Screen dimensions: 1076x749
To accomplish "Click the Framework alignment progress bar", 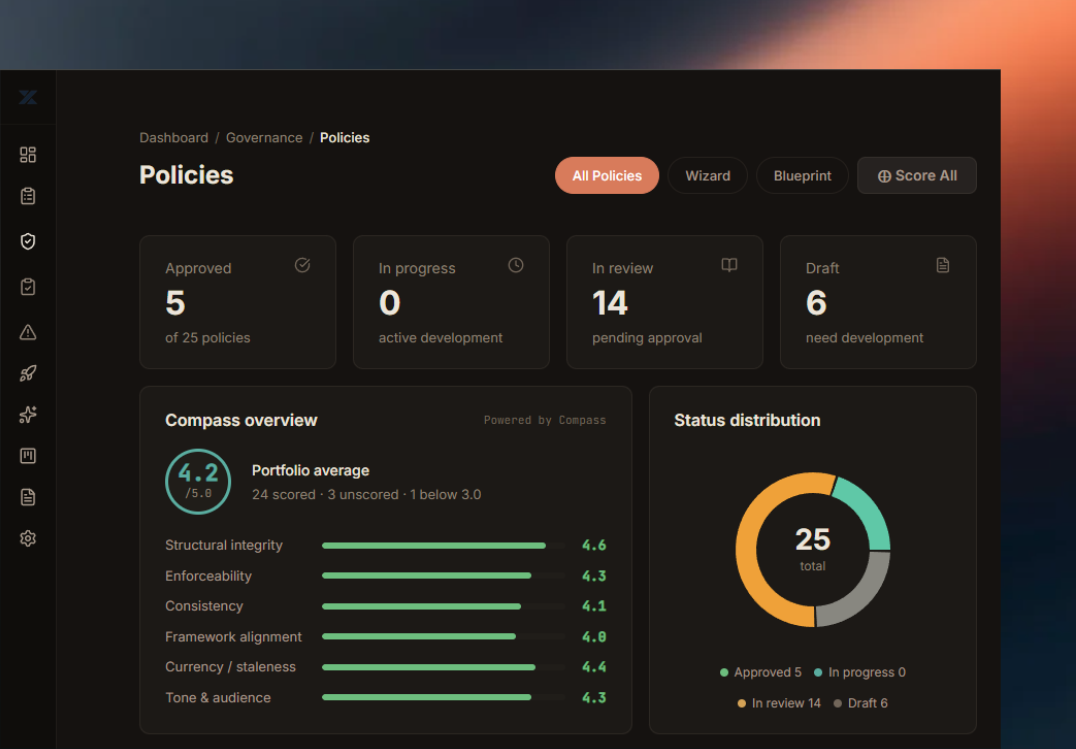I will [443, 636].
